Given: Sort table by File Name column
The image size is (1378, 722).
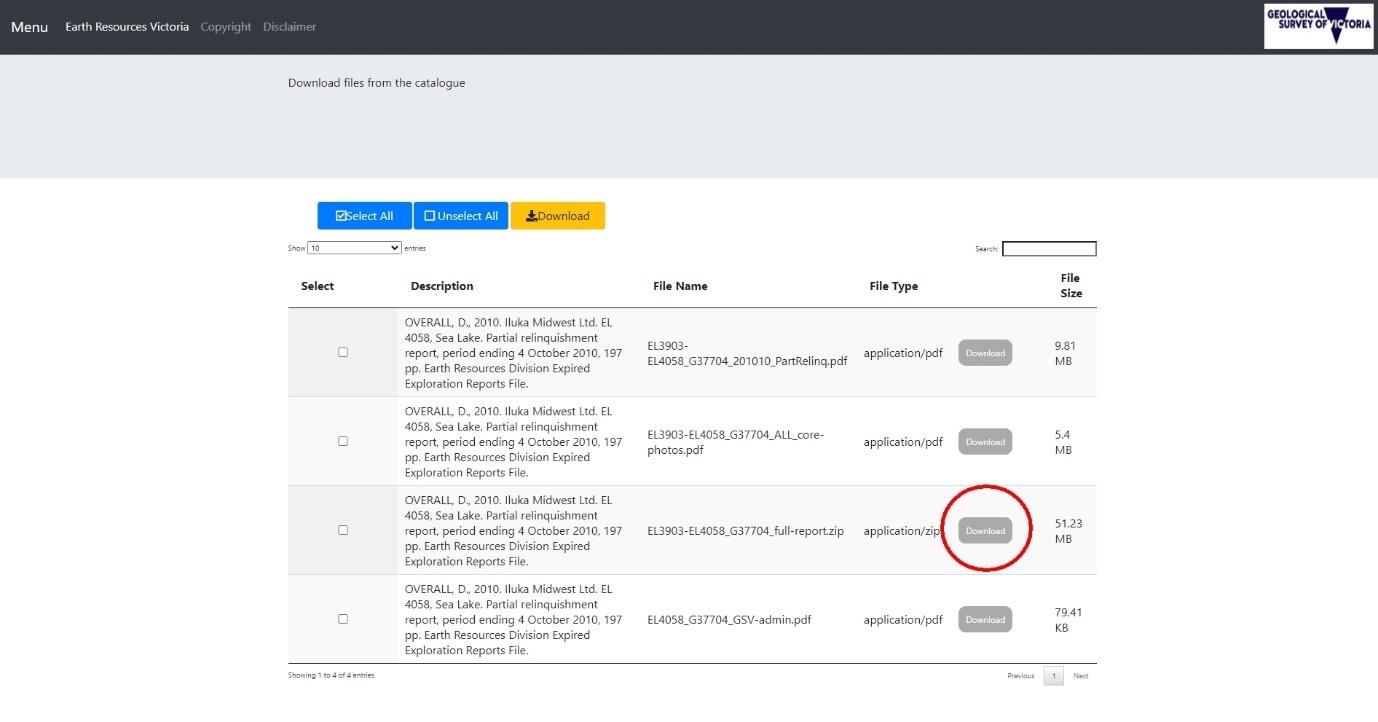Looking at the screenshot, I should [x=680, y=286].
